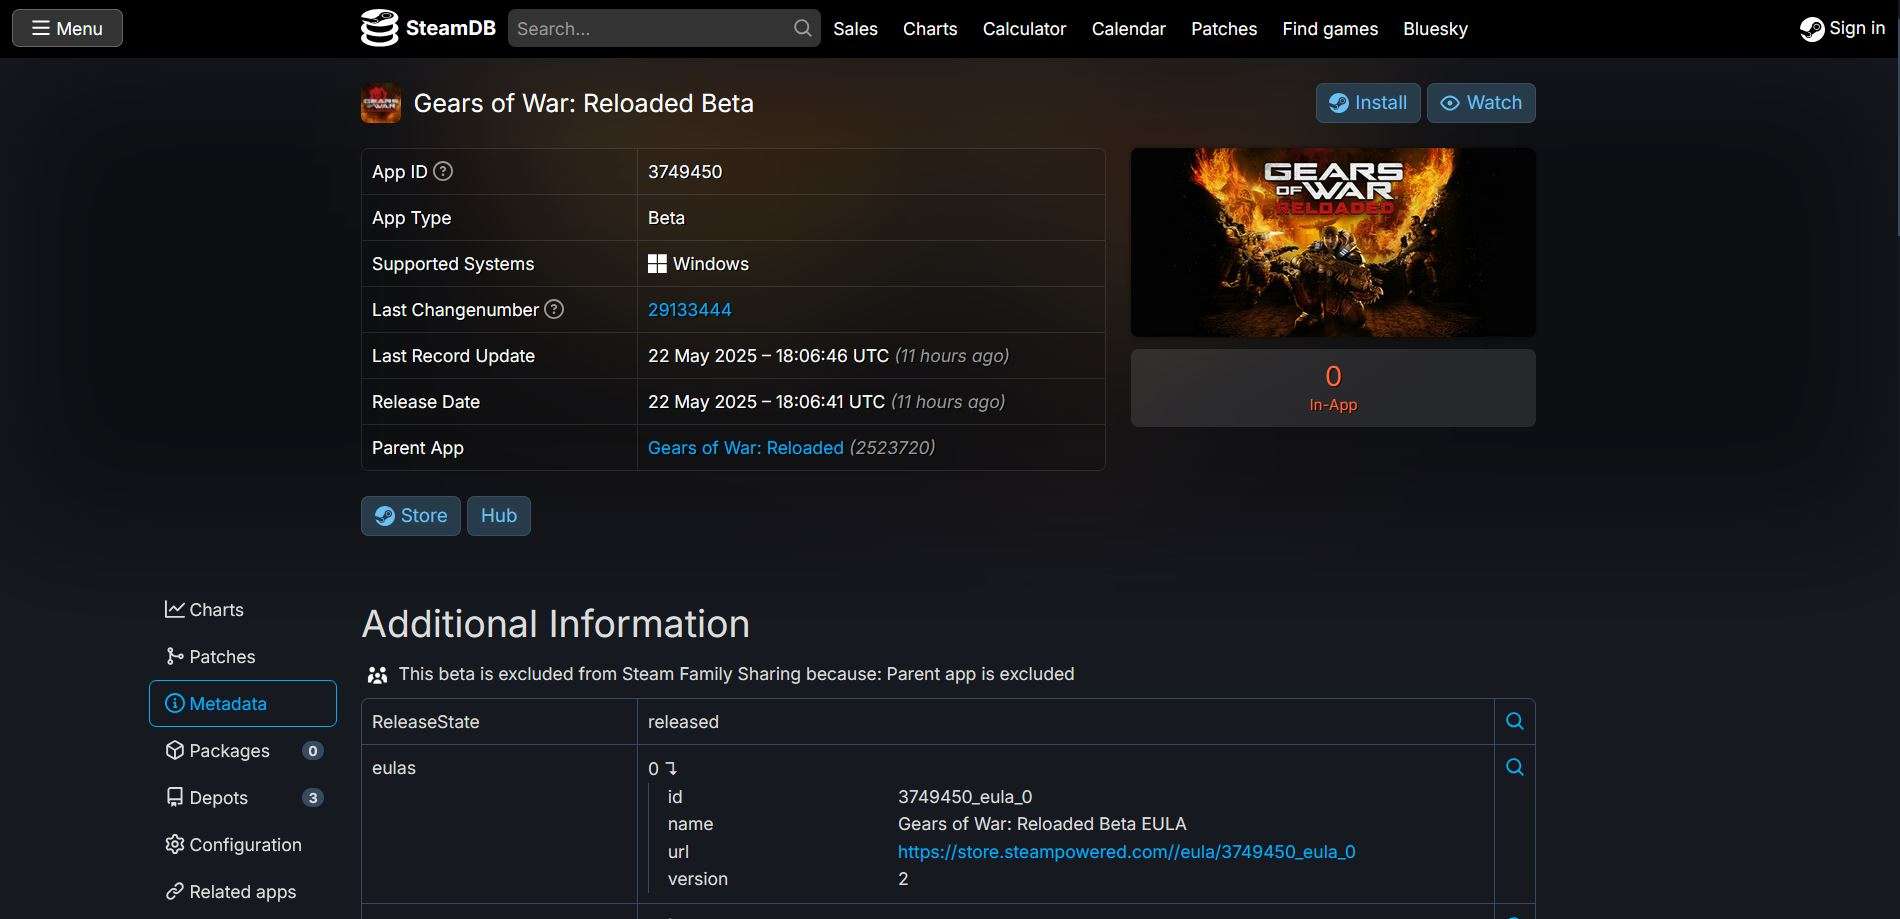Click the Install button
Image resolution: width=1900 pixels, height=919 pixels.
tap(1368, 103)
